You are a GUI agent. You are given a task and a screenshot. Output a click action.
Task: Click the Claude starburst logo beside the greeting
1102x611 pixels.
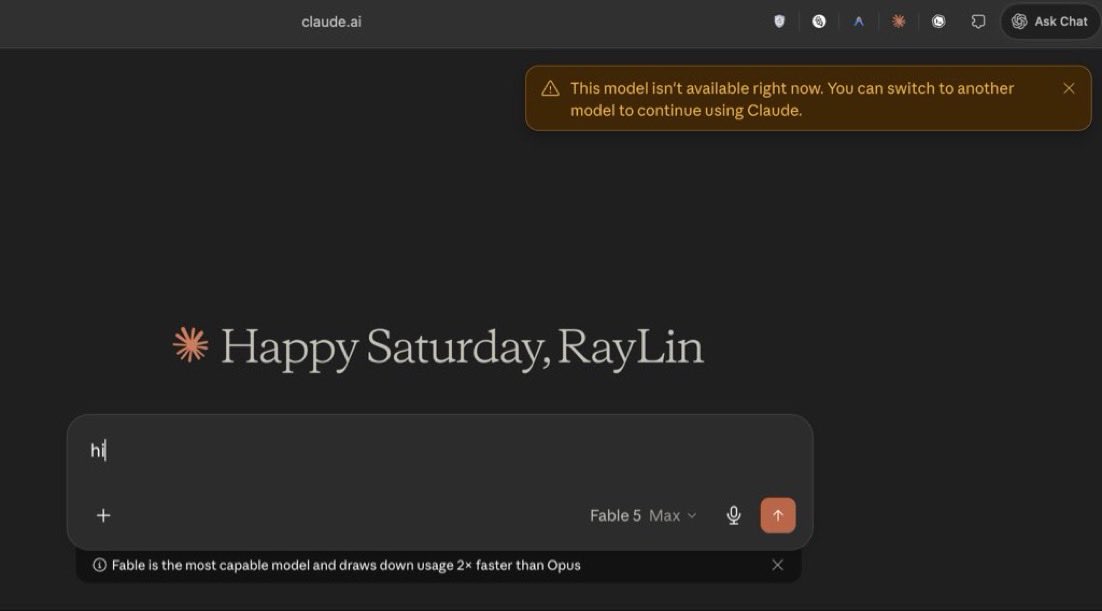[x=190, y=345]
